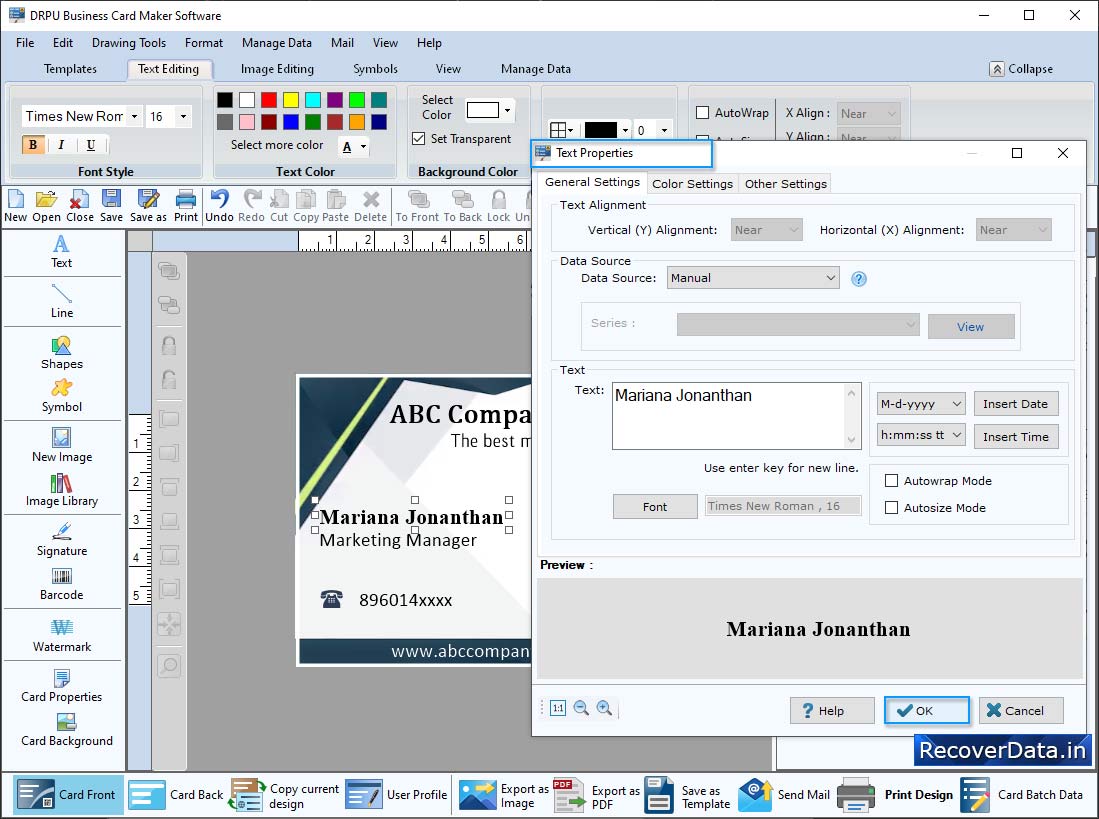Open Card Properties
The height and width of the screenshot is (819, 1099).
[x=62, y=686]
